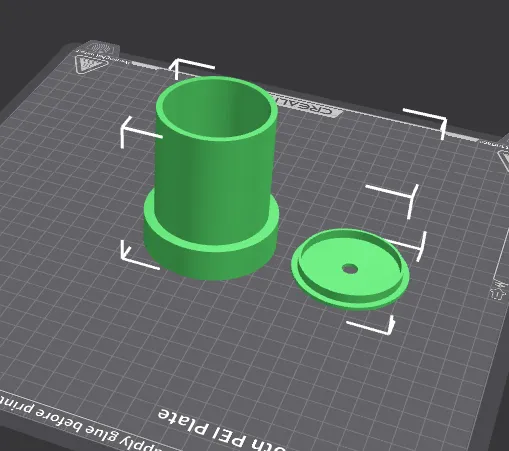Click the bounding box corner bracket above the cylinder
The width and height of the screenshot is (509, 451).
point(192,68)
